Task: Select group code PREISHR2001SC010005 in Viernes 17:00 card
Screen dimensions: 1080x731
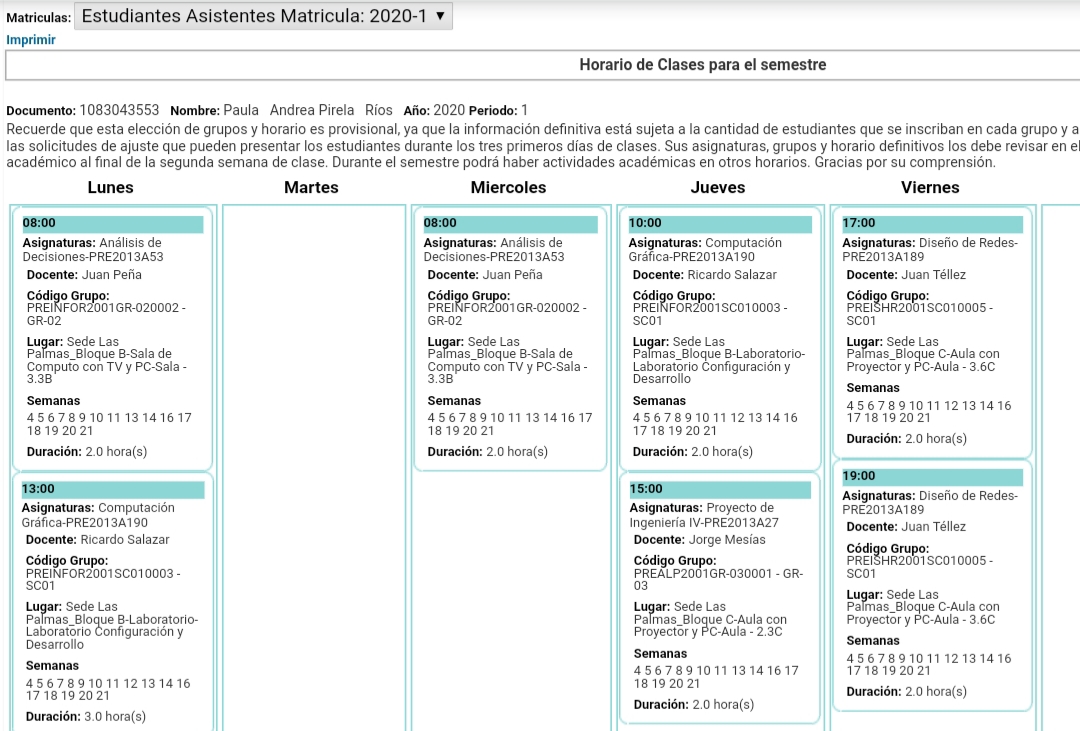Action: [920, 314]
